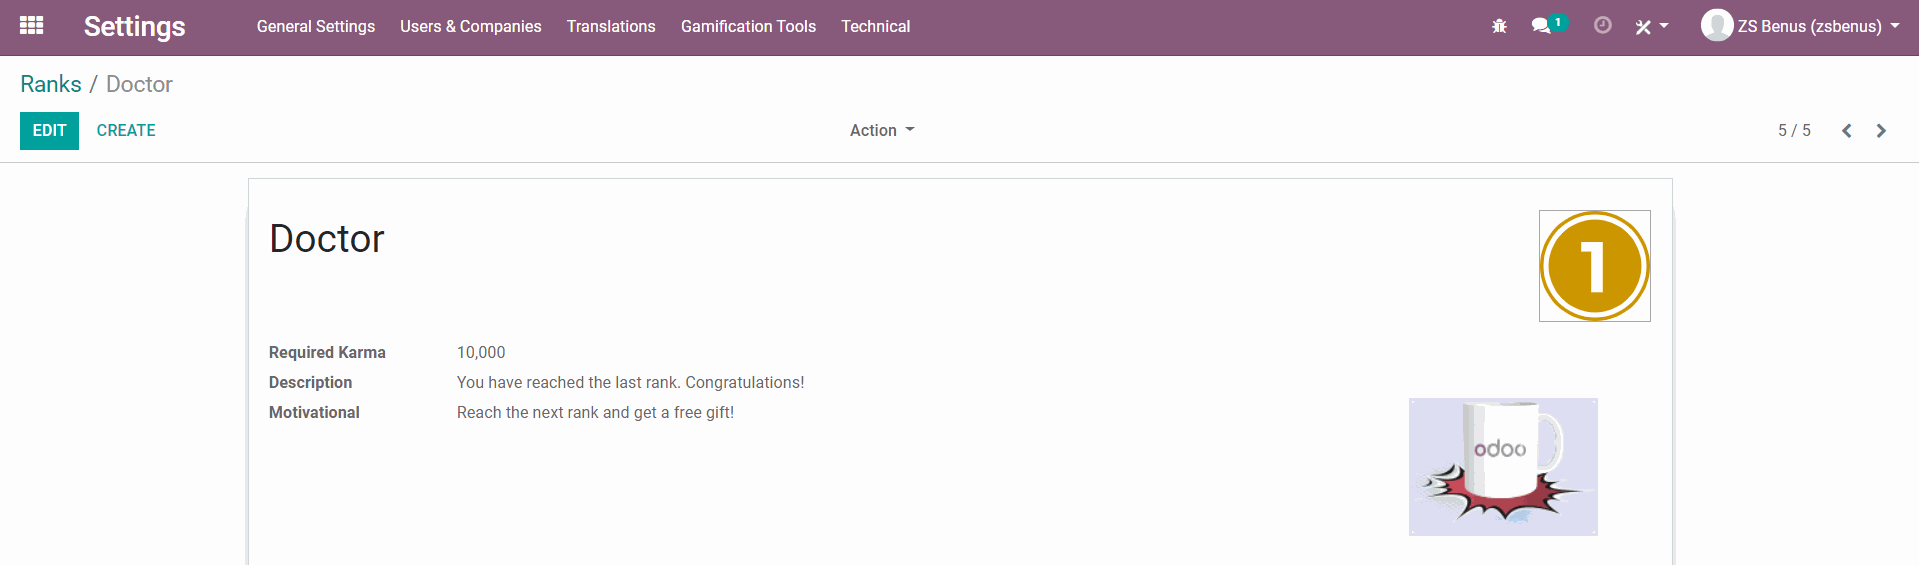Image resolution: width=1919 pixels, height=565 pixels.
Task: Open the Users & Companies menu
Action: coord(470,26)
